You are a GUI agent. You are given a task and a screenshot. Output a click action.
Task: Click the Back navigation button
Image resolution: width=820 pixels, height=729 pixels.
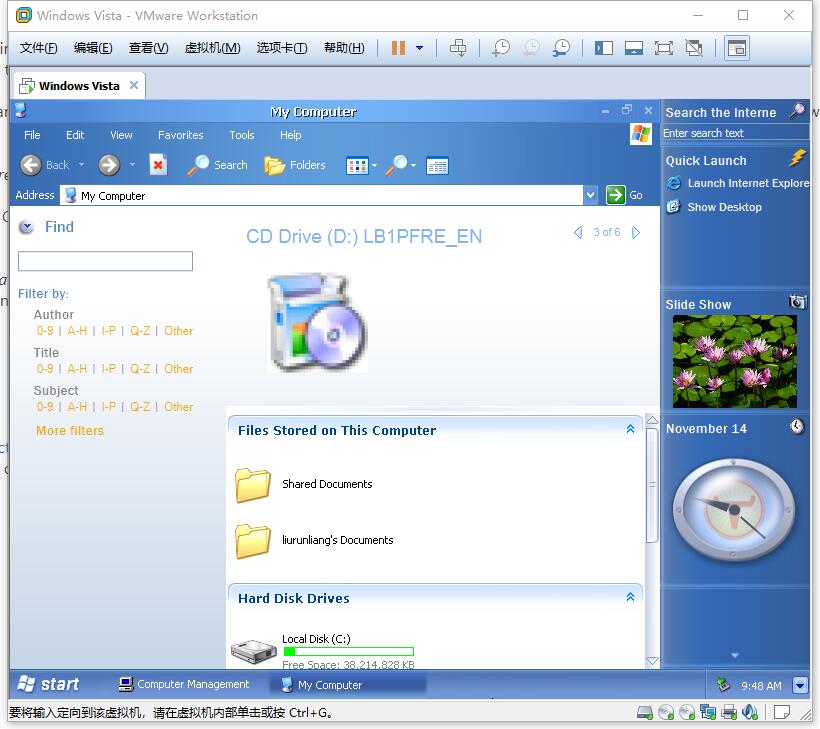click(44, 165)
